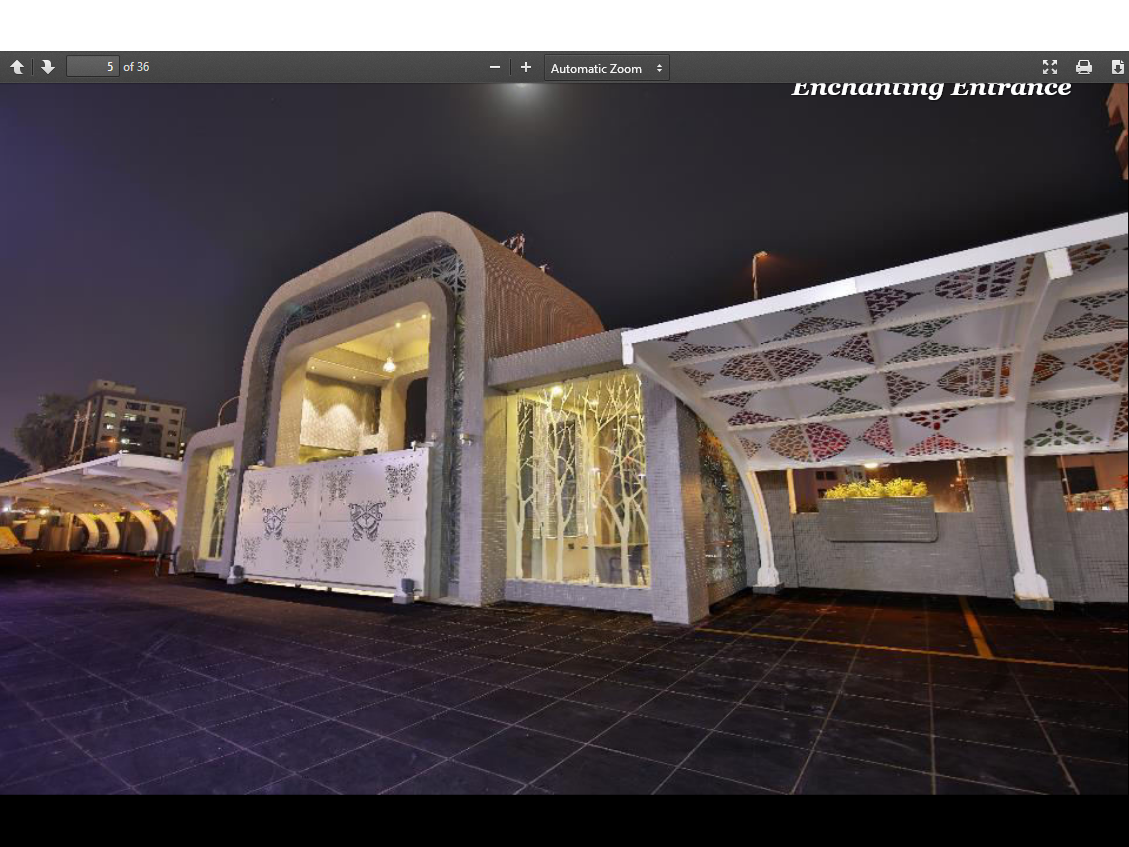The image size is (1129, 847).
Task: Zoom in with the plus button
Action: coord(526,67)
